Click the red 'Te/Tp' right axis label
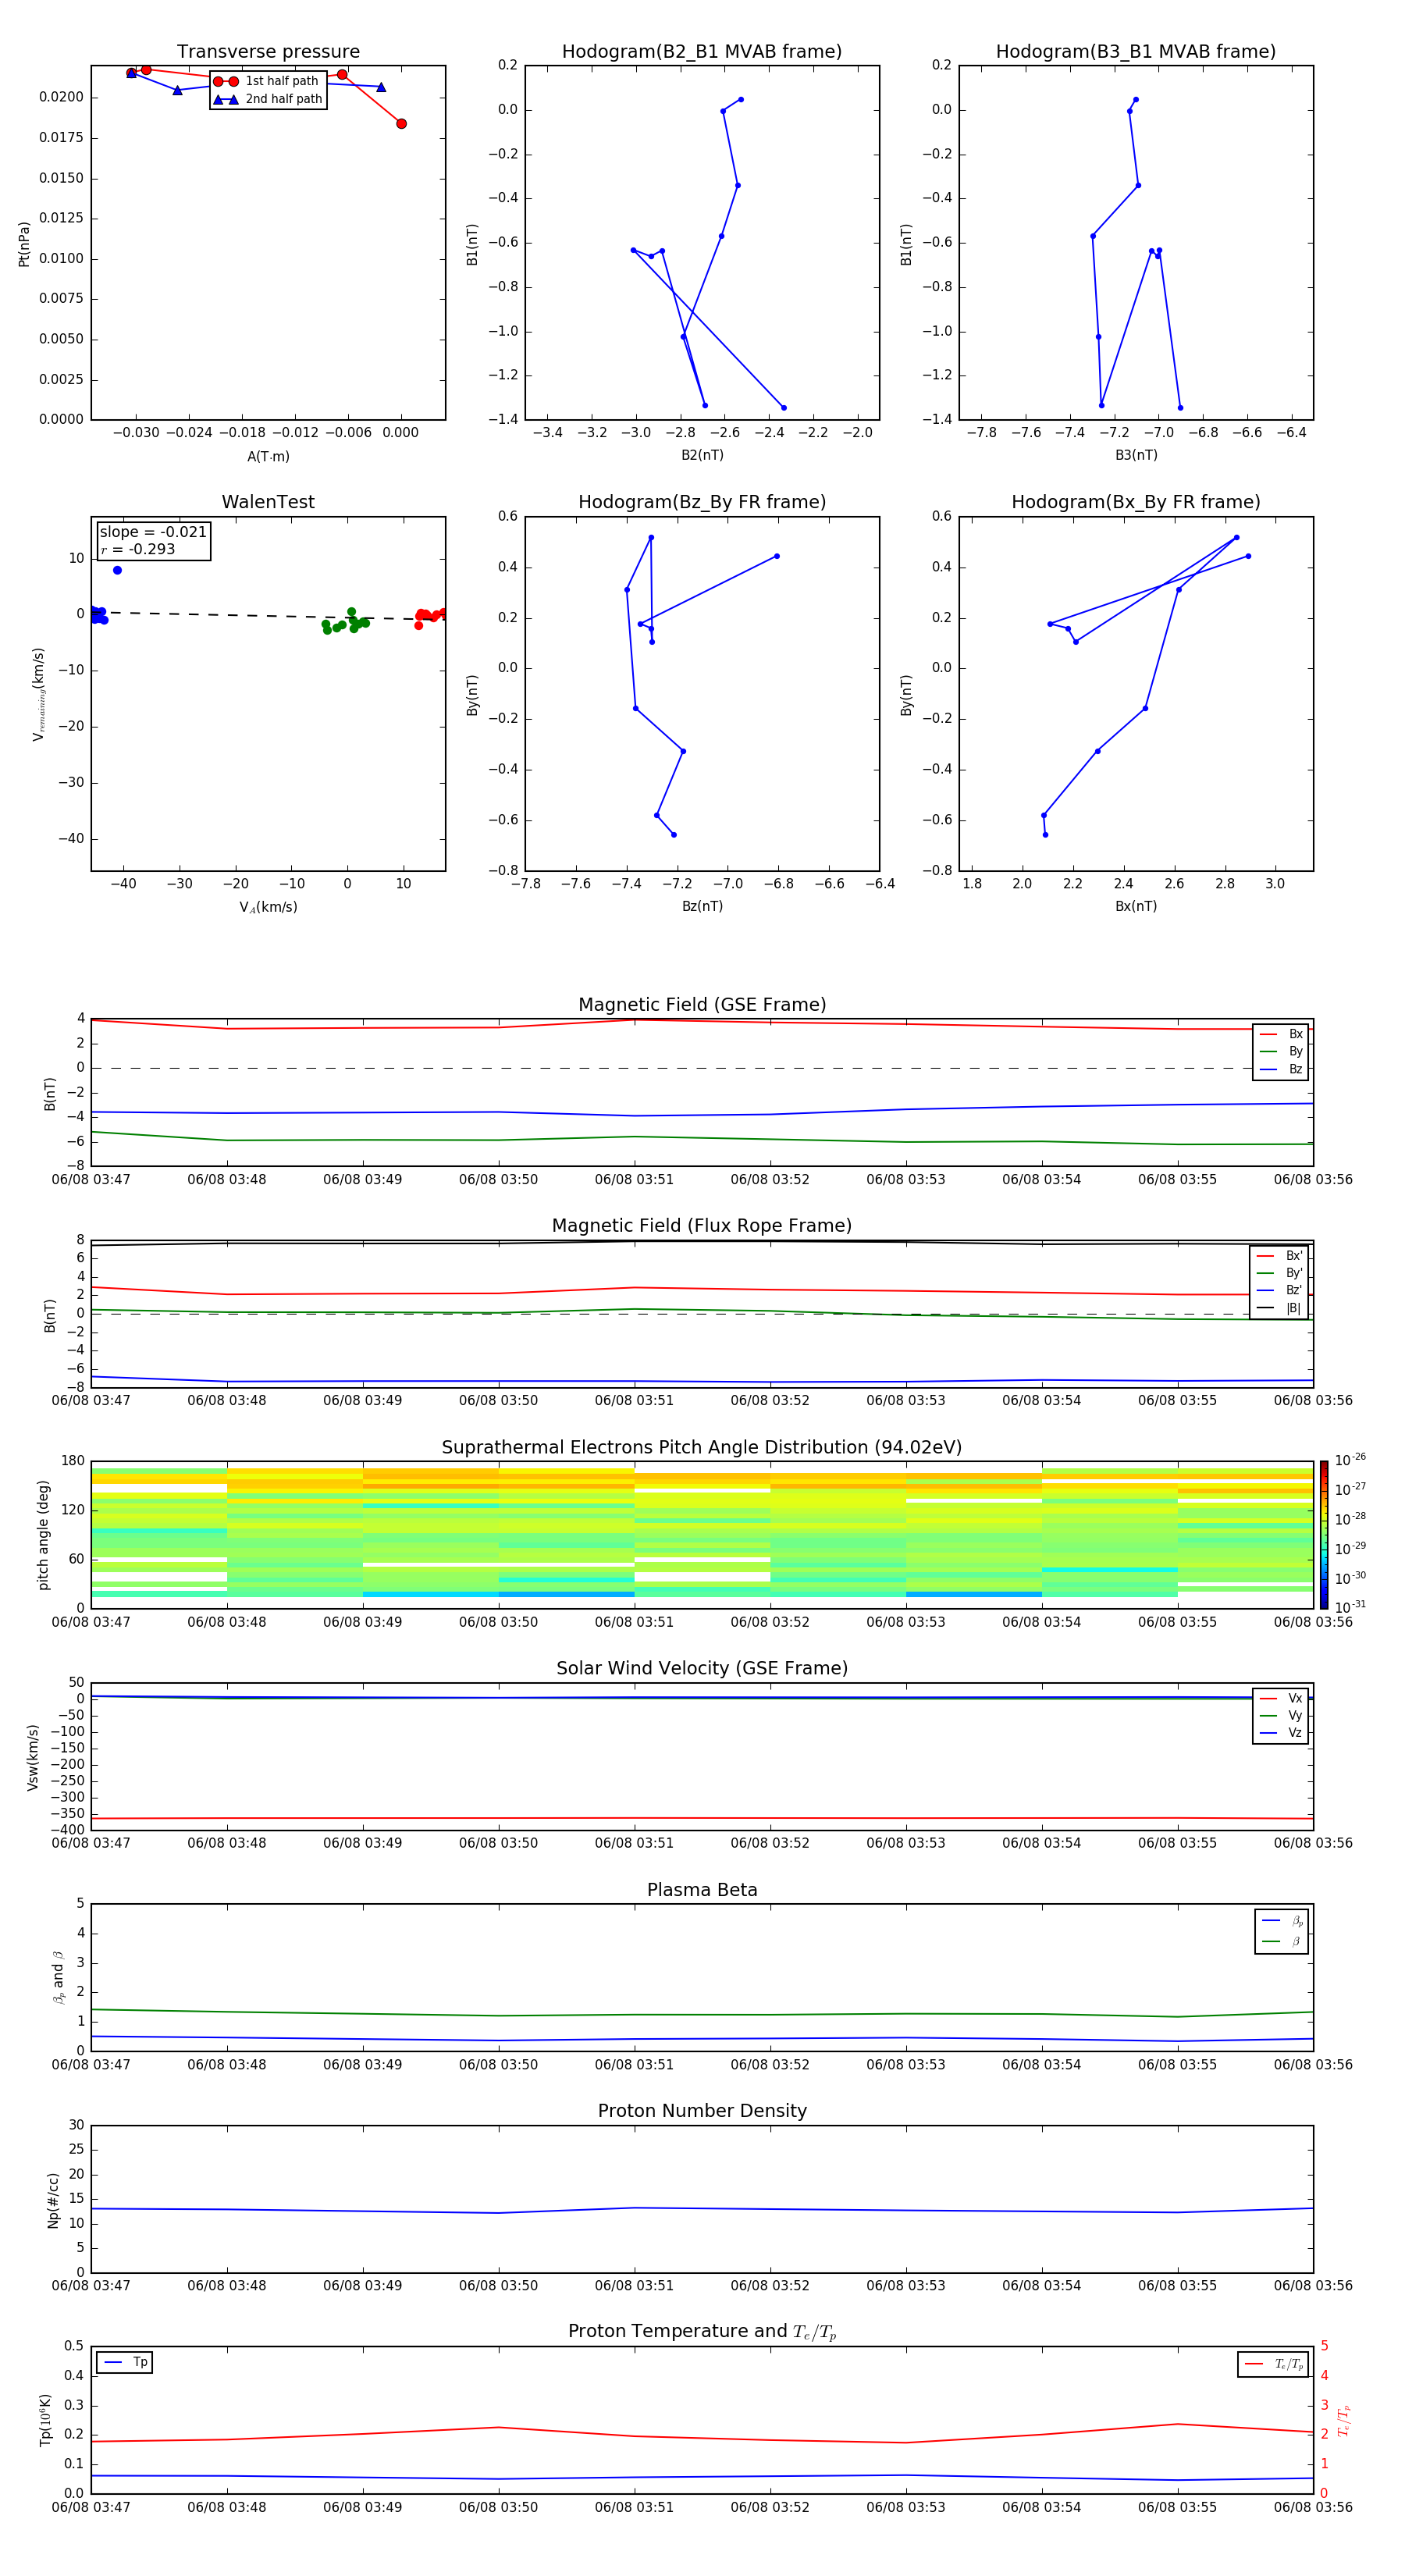The image size is (1405, 2576). coord(1344,2421)
